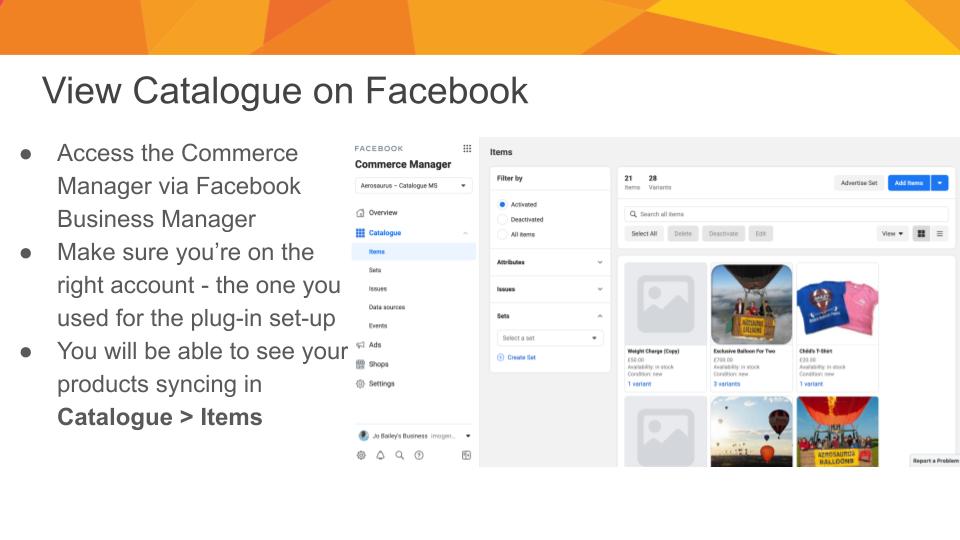This screenshot has width=960, height=540.
Task: Switch to grid view icon
Action: [x=921, y=233]
